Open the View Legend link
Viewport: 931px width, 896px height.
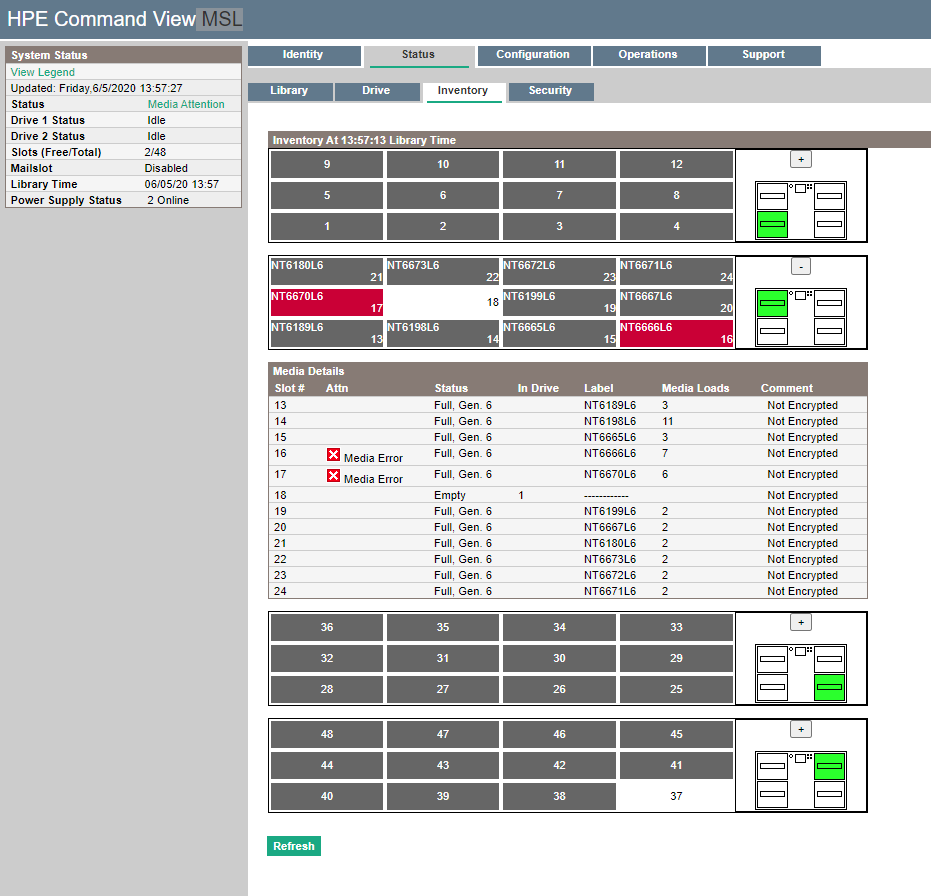tap(43, 72)
